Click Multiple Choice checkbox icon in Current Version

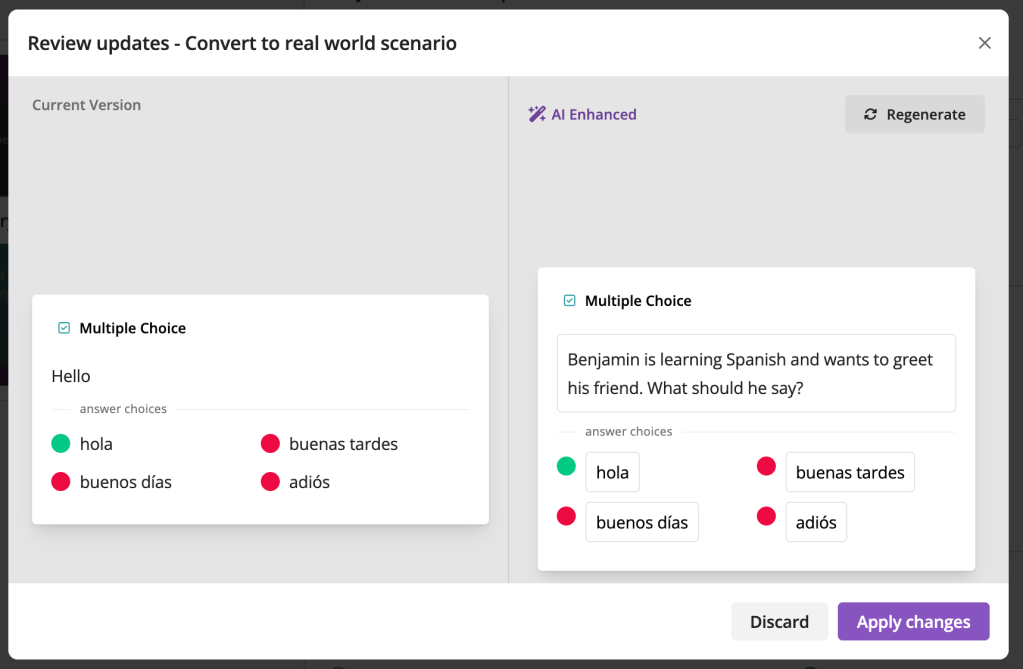[x=64, y=328]
